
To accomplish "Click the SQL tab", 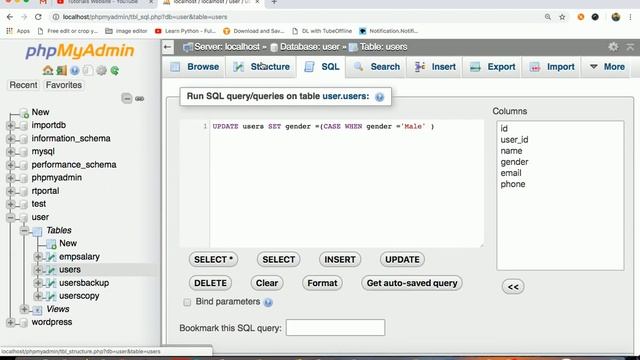I will pyautogui.click(x=322, y=67).
